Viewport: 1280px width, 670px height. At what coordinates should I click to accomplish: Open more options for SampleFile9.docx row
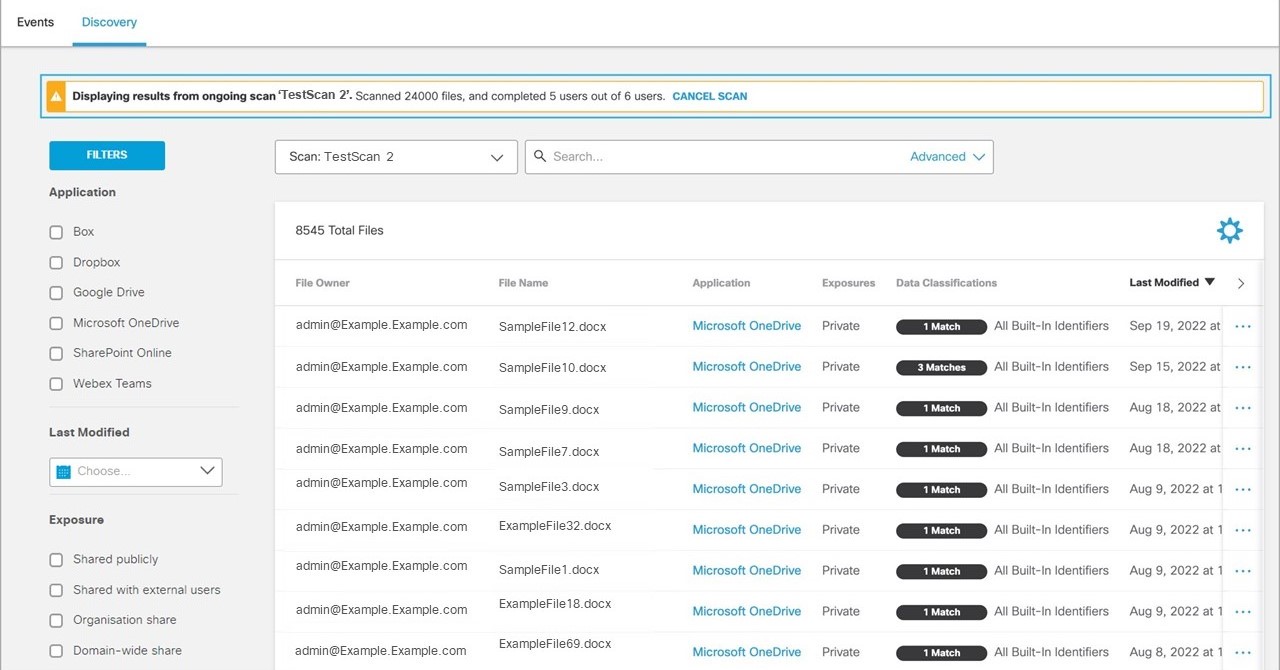[x=1243, y=408]
